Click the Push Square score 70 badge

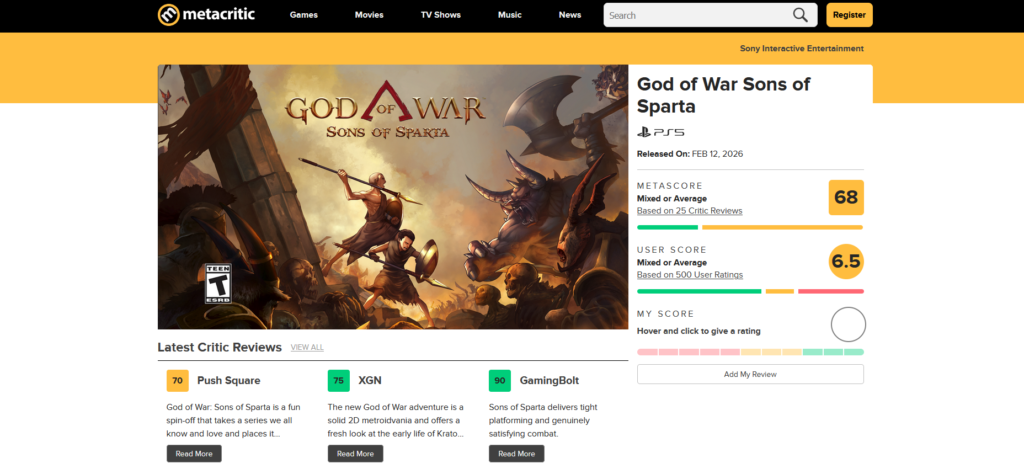coord(178,381)
